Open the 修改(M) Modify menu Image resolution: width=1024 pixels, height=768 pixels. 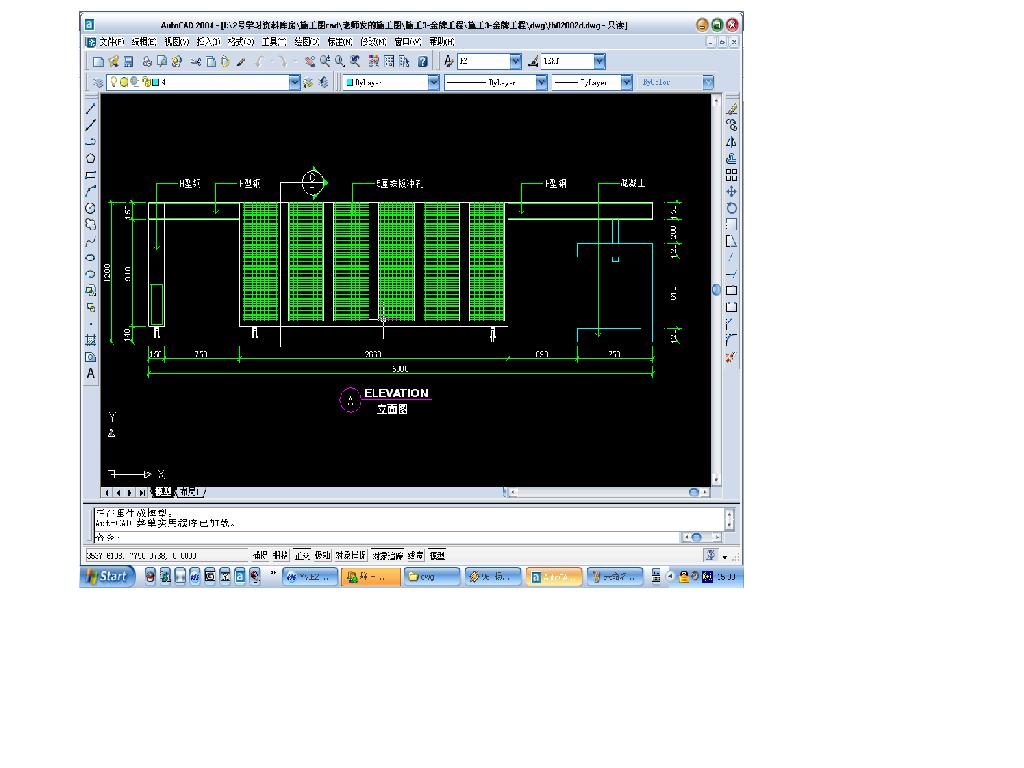point(373,42)
